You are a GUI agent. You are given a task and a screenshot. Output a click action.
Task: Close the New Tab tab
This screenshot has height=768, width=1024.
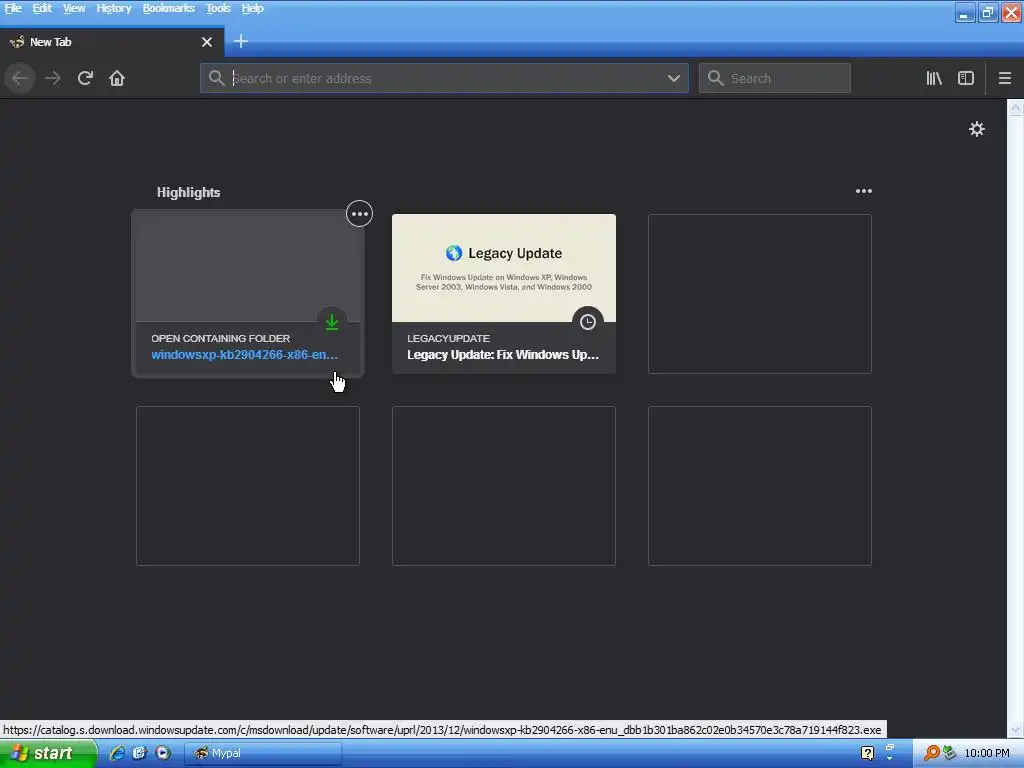[x=207, y=42]
